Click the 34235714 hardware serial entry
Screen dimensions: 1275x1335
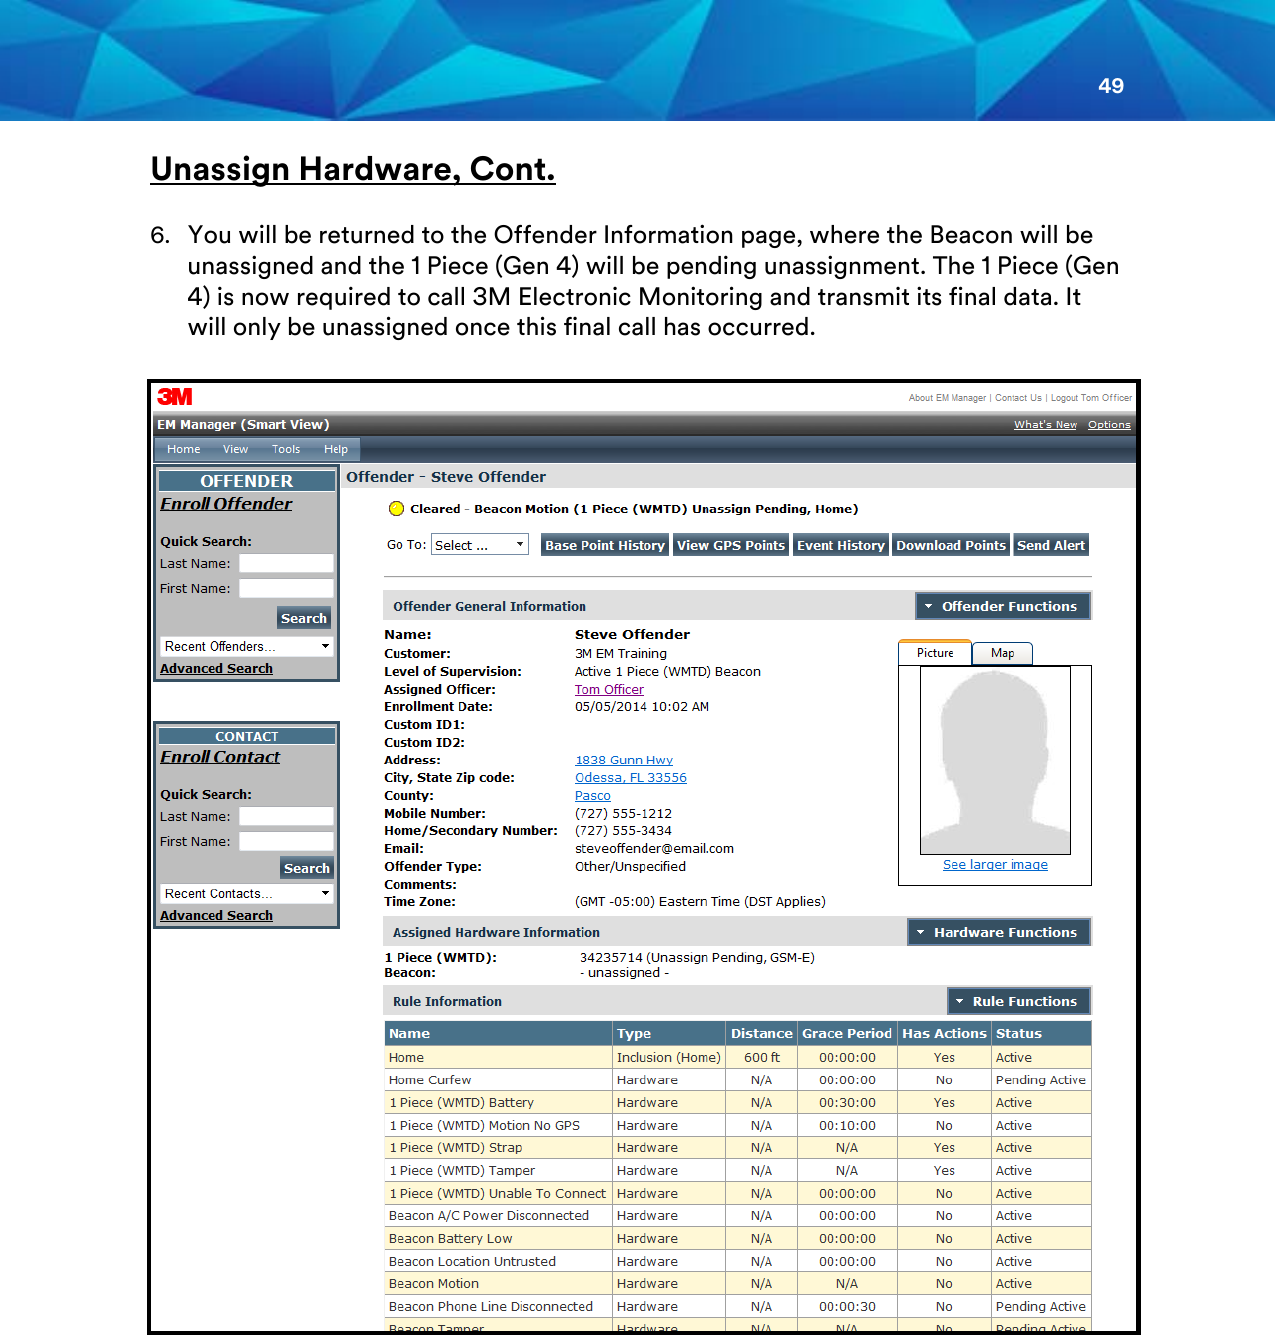697,958
